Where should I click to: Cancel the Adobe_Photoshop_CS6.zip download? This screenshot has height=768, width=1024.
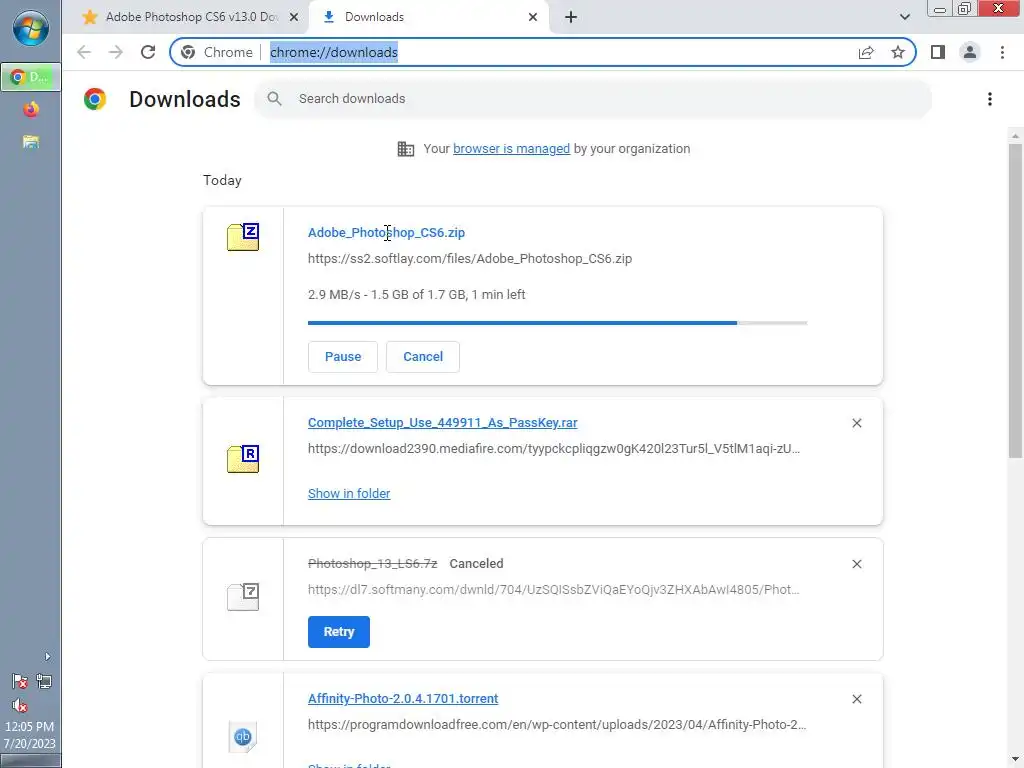click(423, 357)
